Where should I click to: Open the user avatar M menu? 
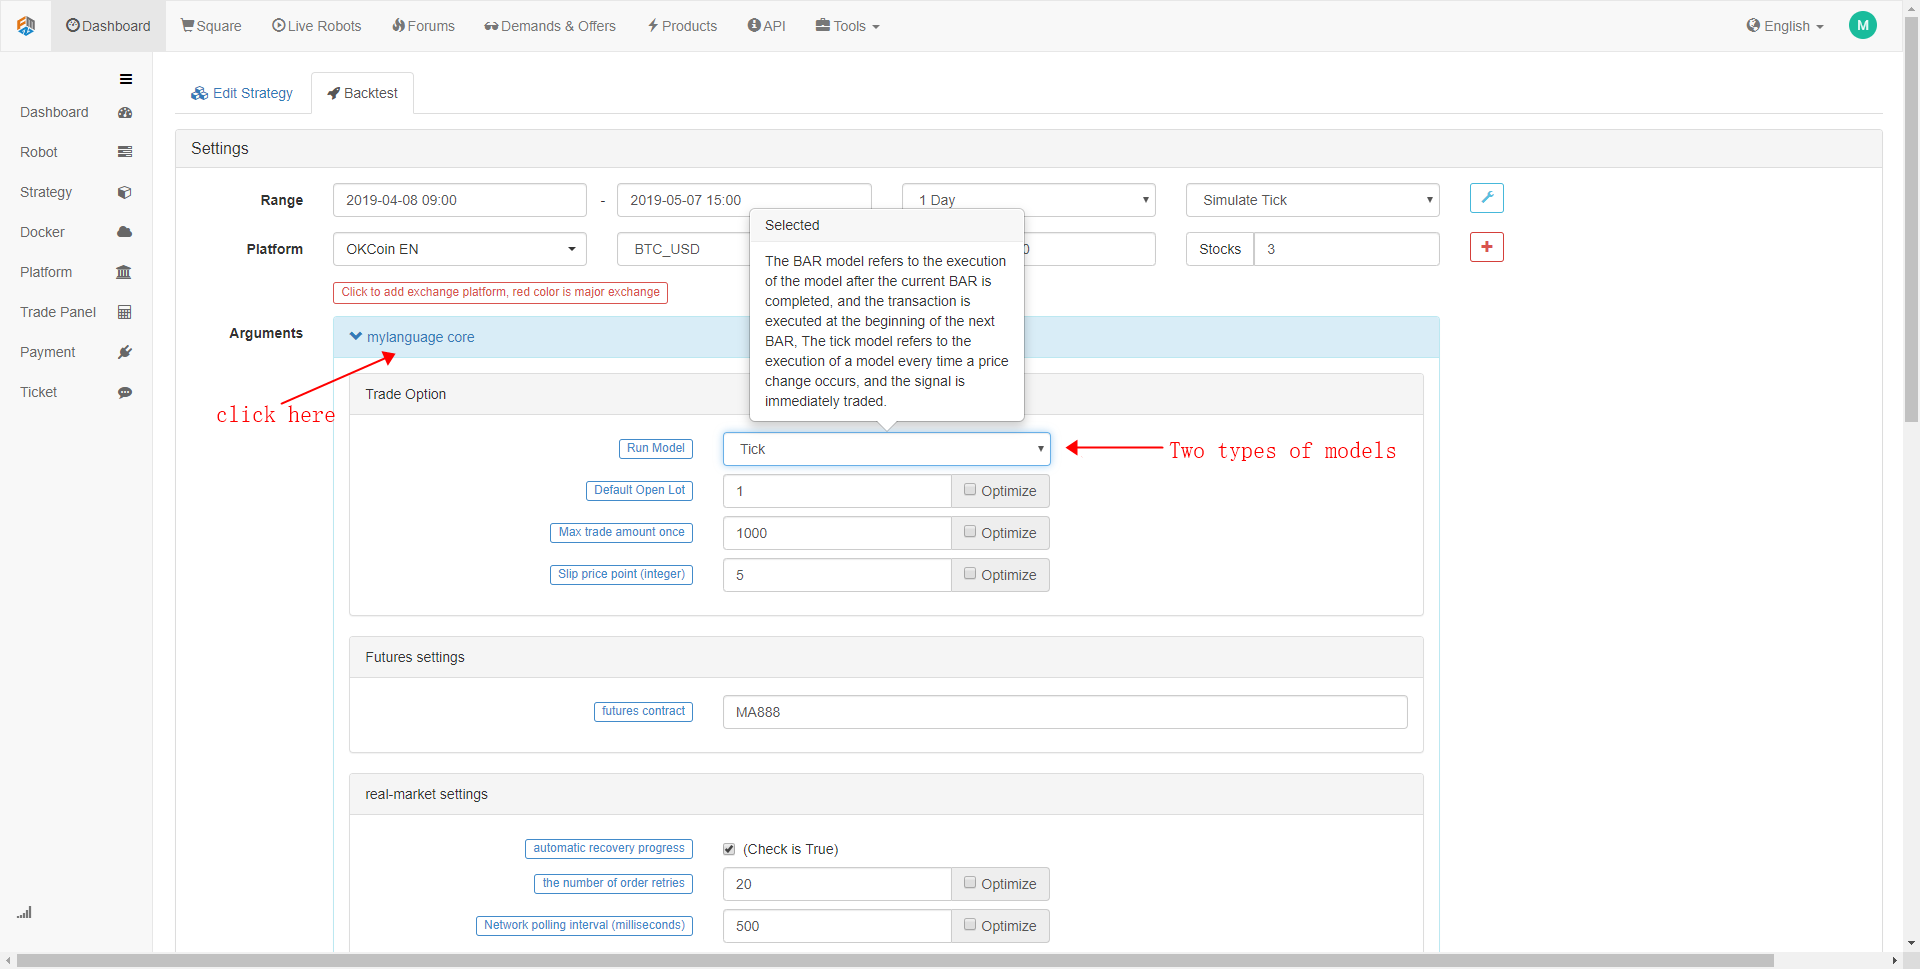tap(1863, 26)
